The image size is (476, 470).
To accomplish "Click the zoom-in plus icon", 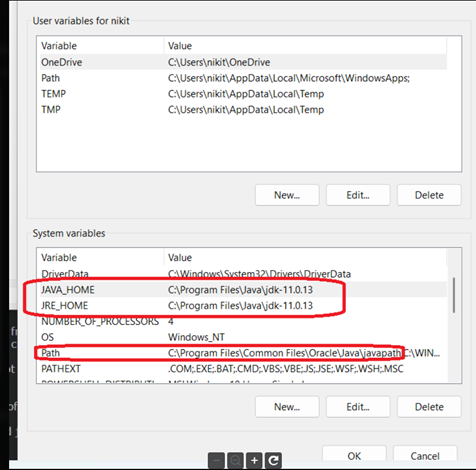I will [254, 461].
